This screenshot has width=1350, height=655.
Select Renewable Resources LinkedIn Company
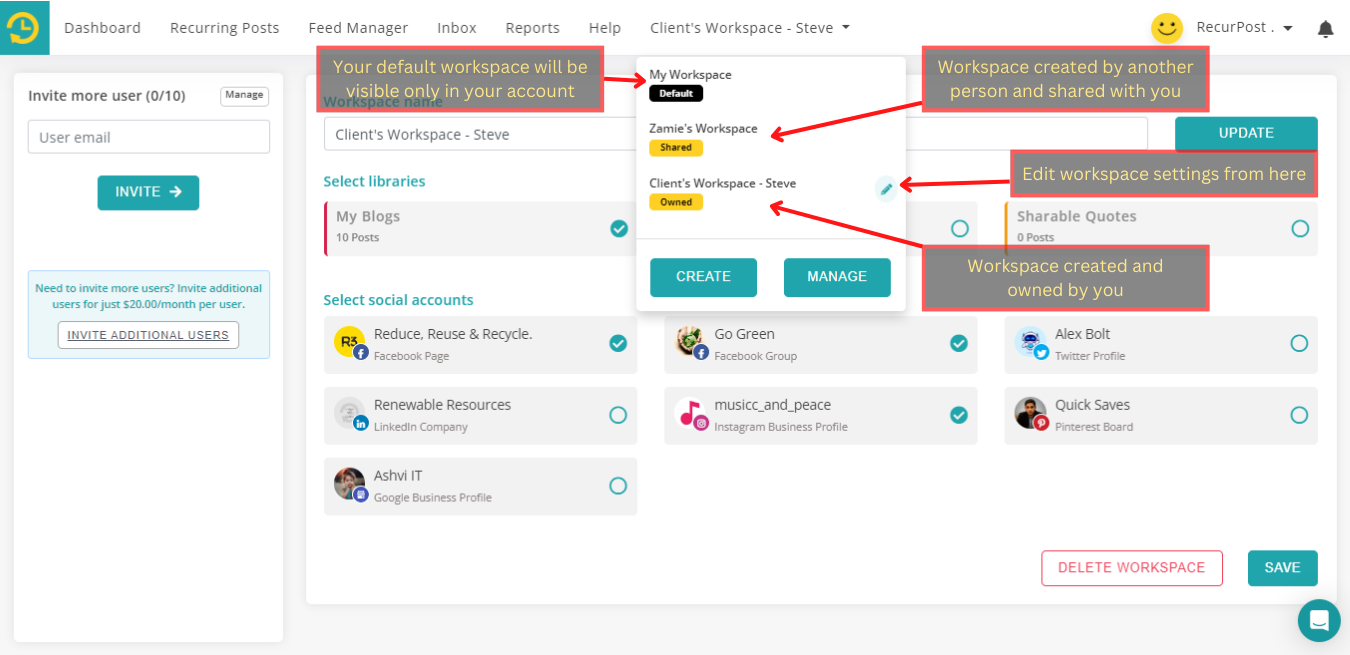pos(618,414)
